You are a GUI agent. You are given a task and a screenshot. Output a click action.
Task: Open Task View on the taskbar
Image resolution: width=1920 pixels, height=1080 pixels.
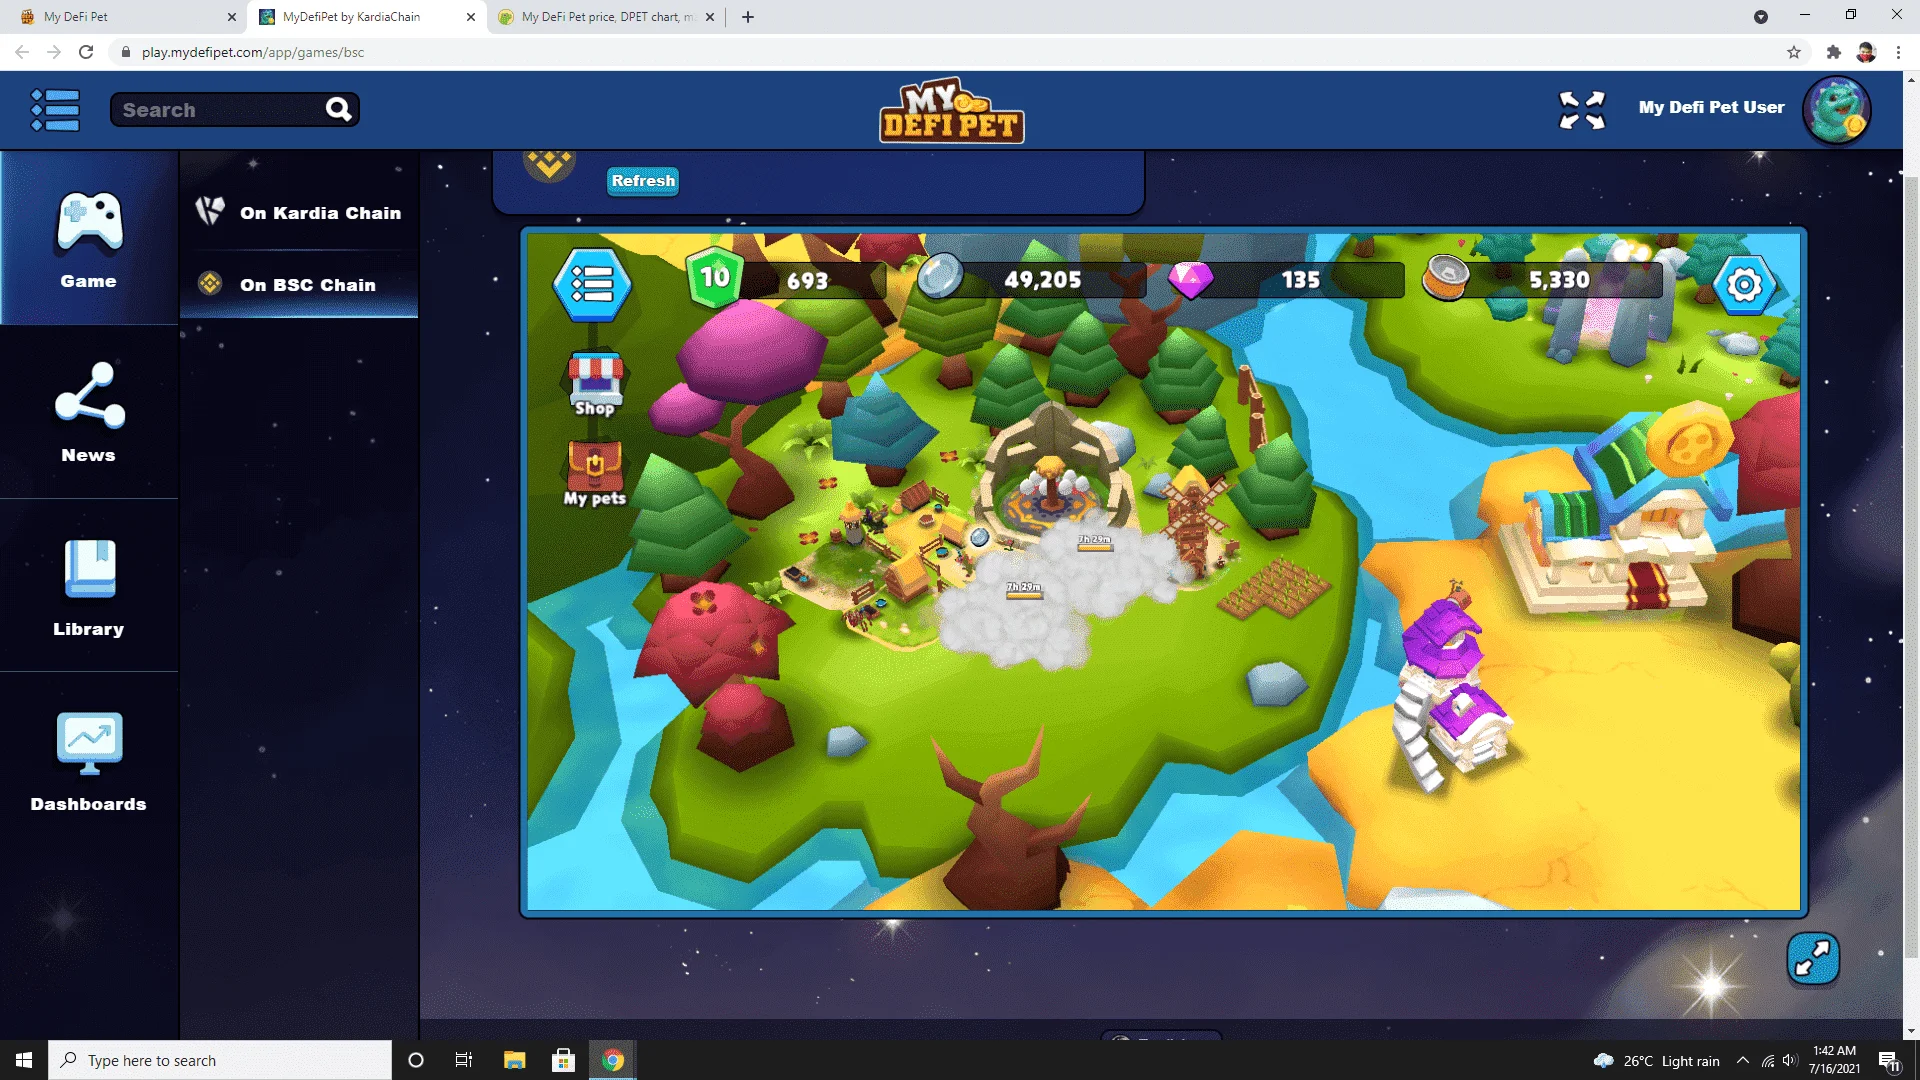(x=464, y=1060)
